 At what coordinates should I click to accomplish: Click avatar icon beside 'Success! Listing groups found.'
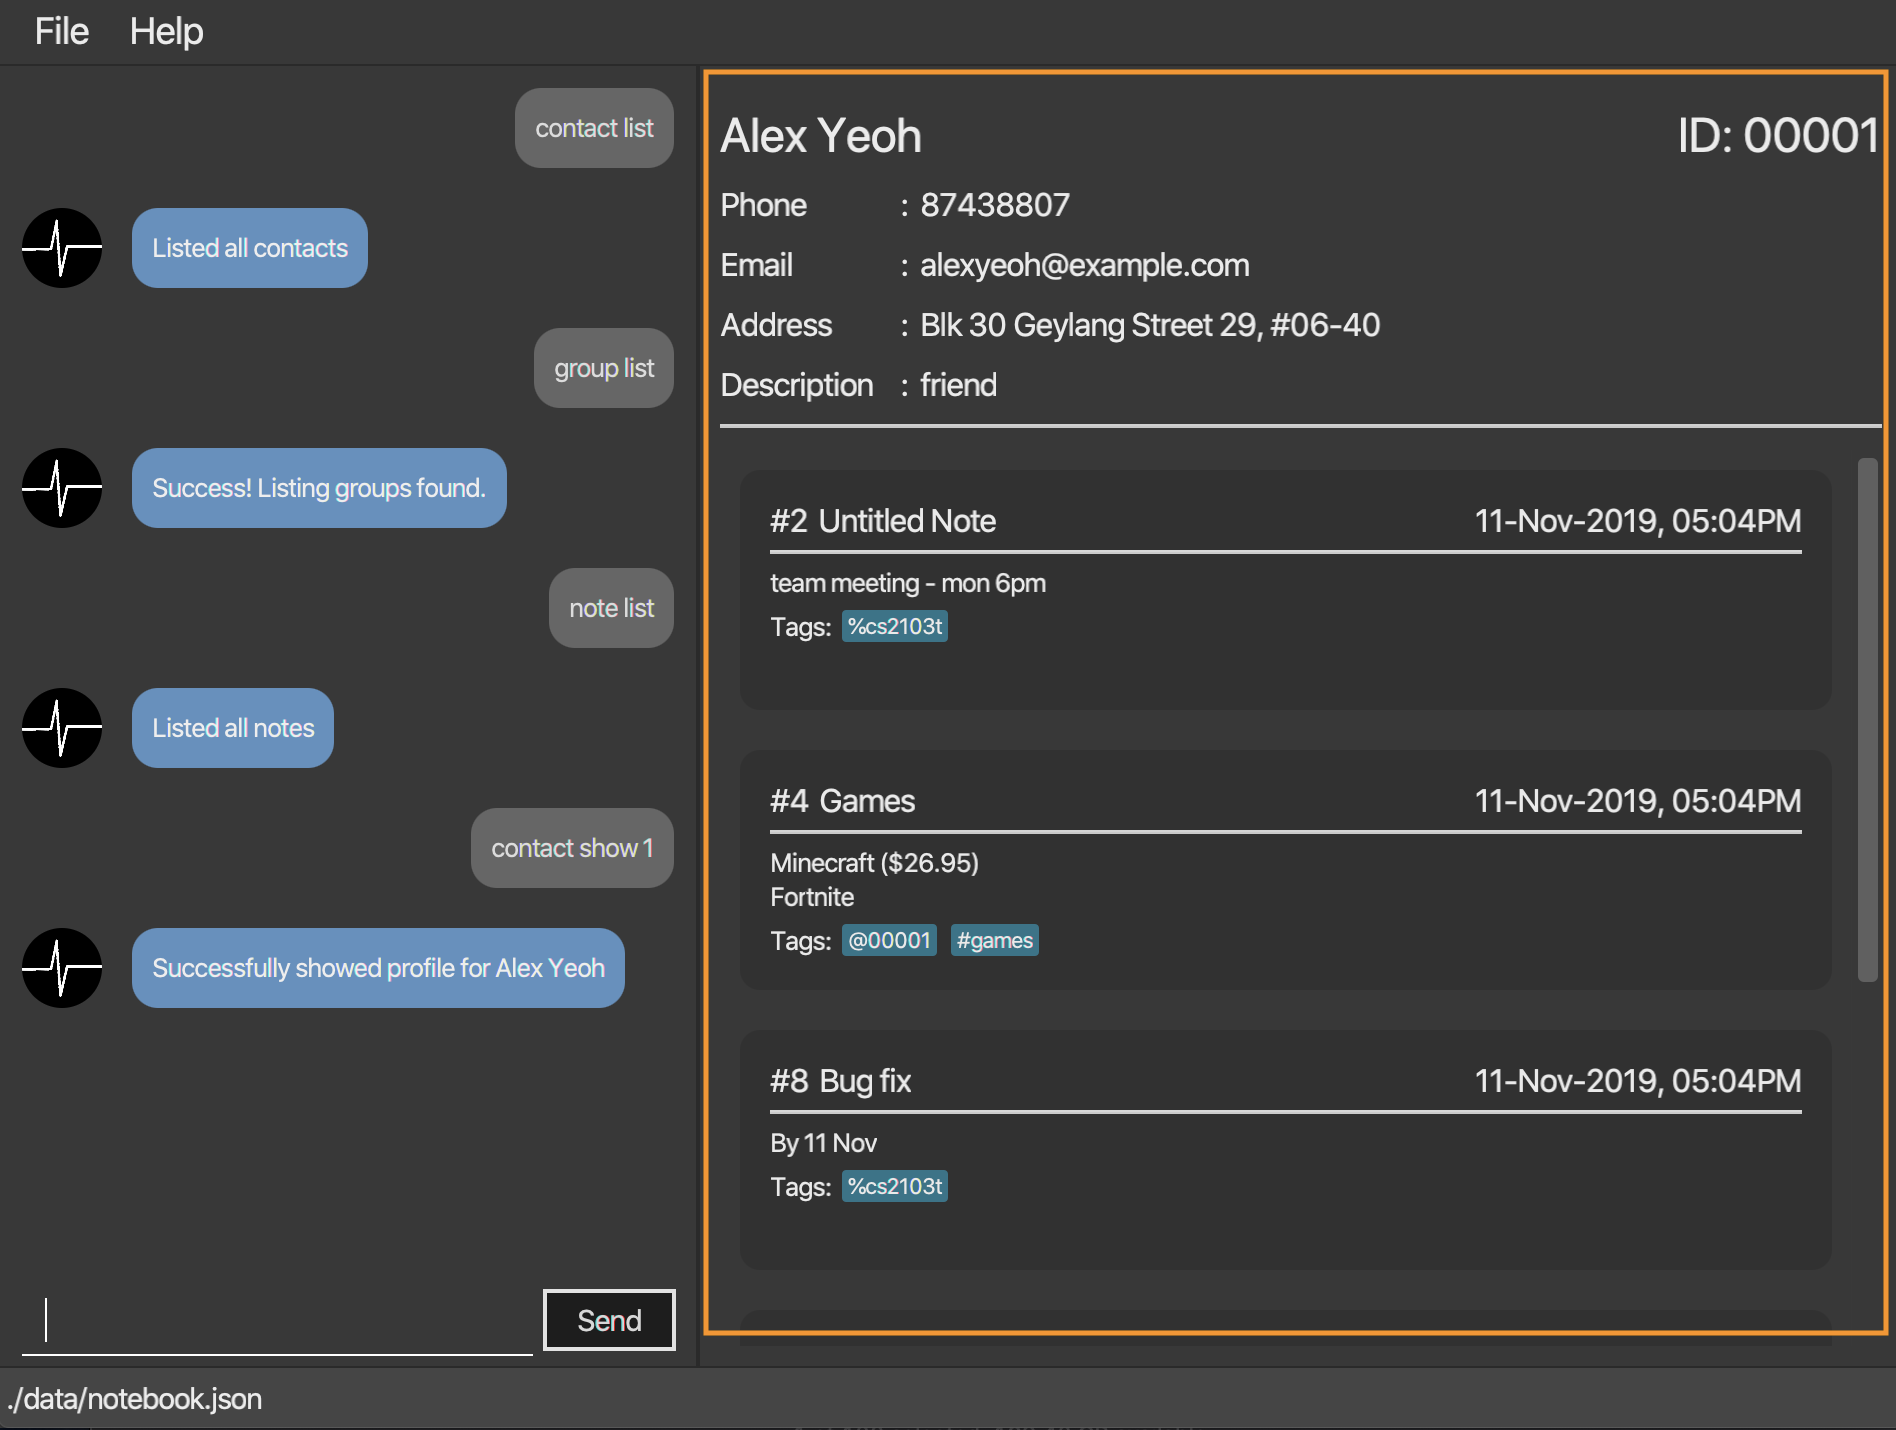tap(62, 488)
